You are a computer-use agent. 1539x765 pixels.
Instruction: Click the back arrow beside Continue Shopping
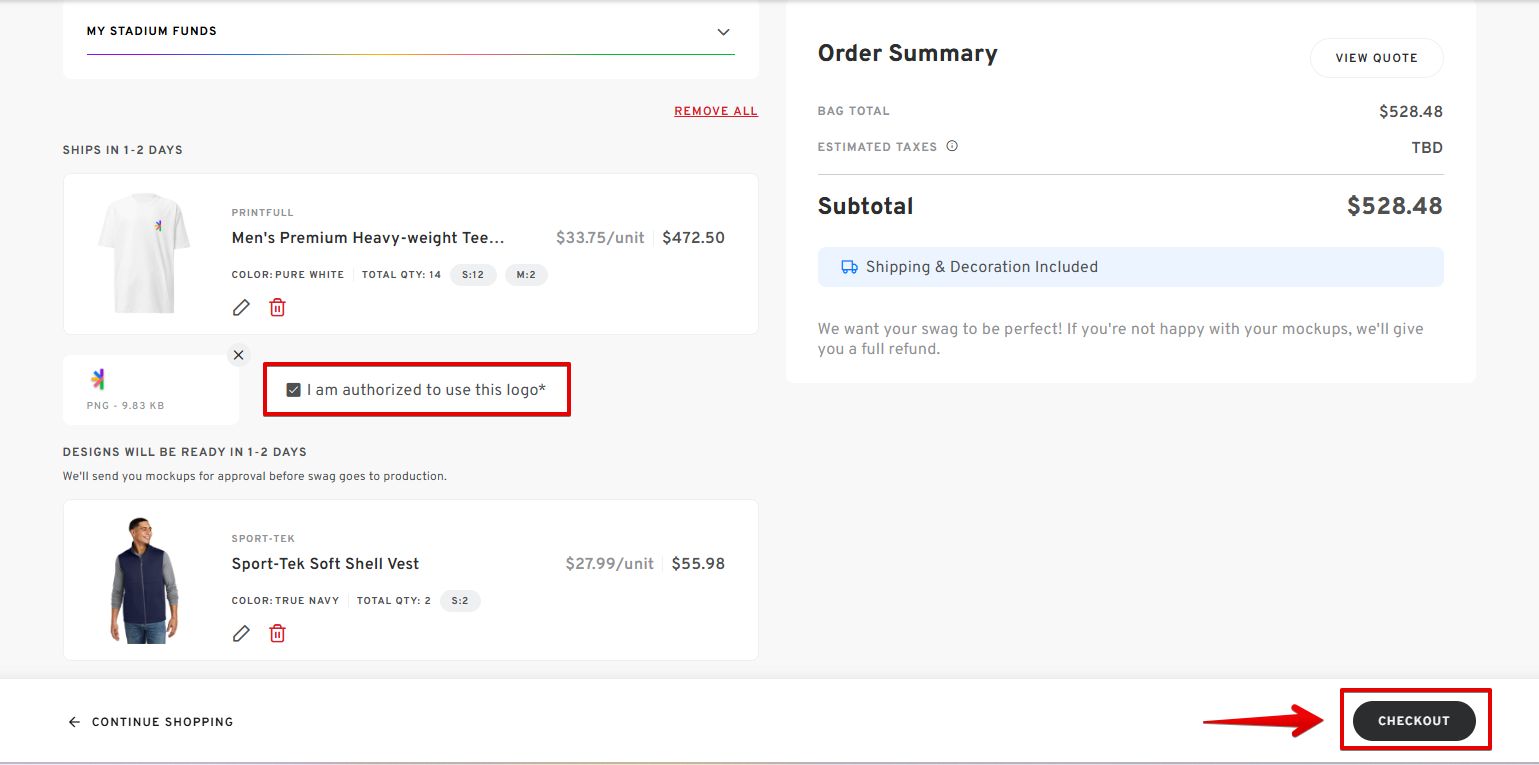point(74,722)
